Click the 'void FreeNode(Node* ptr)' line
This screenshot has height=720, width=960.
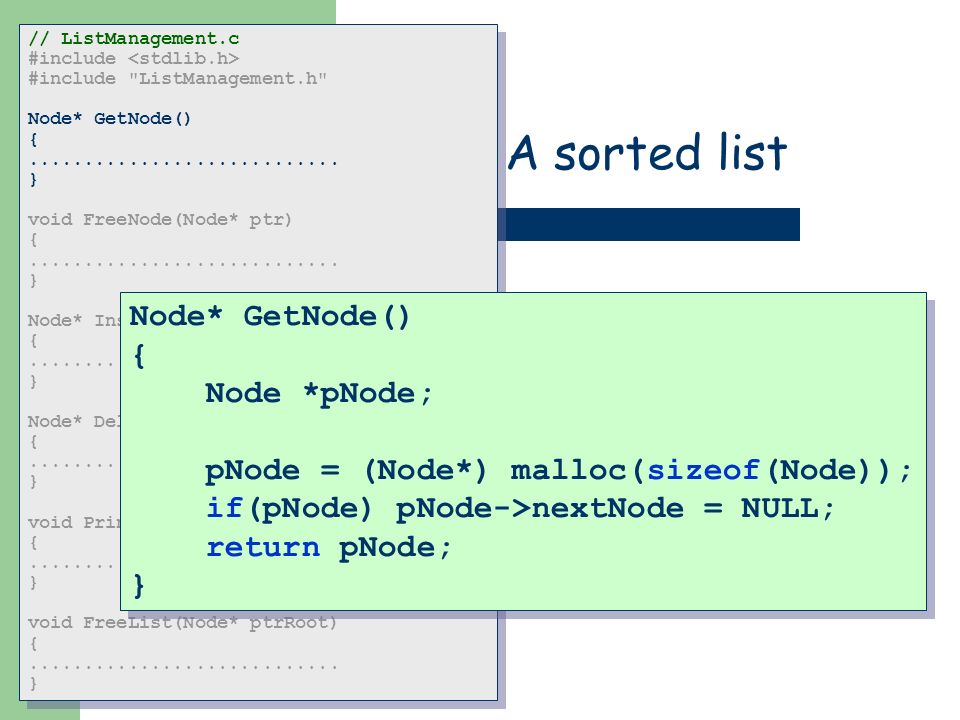[x=160, y=220]
